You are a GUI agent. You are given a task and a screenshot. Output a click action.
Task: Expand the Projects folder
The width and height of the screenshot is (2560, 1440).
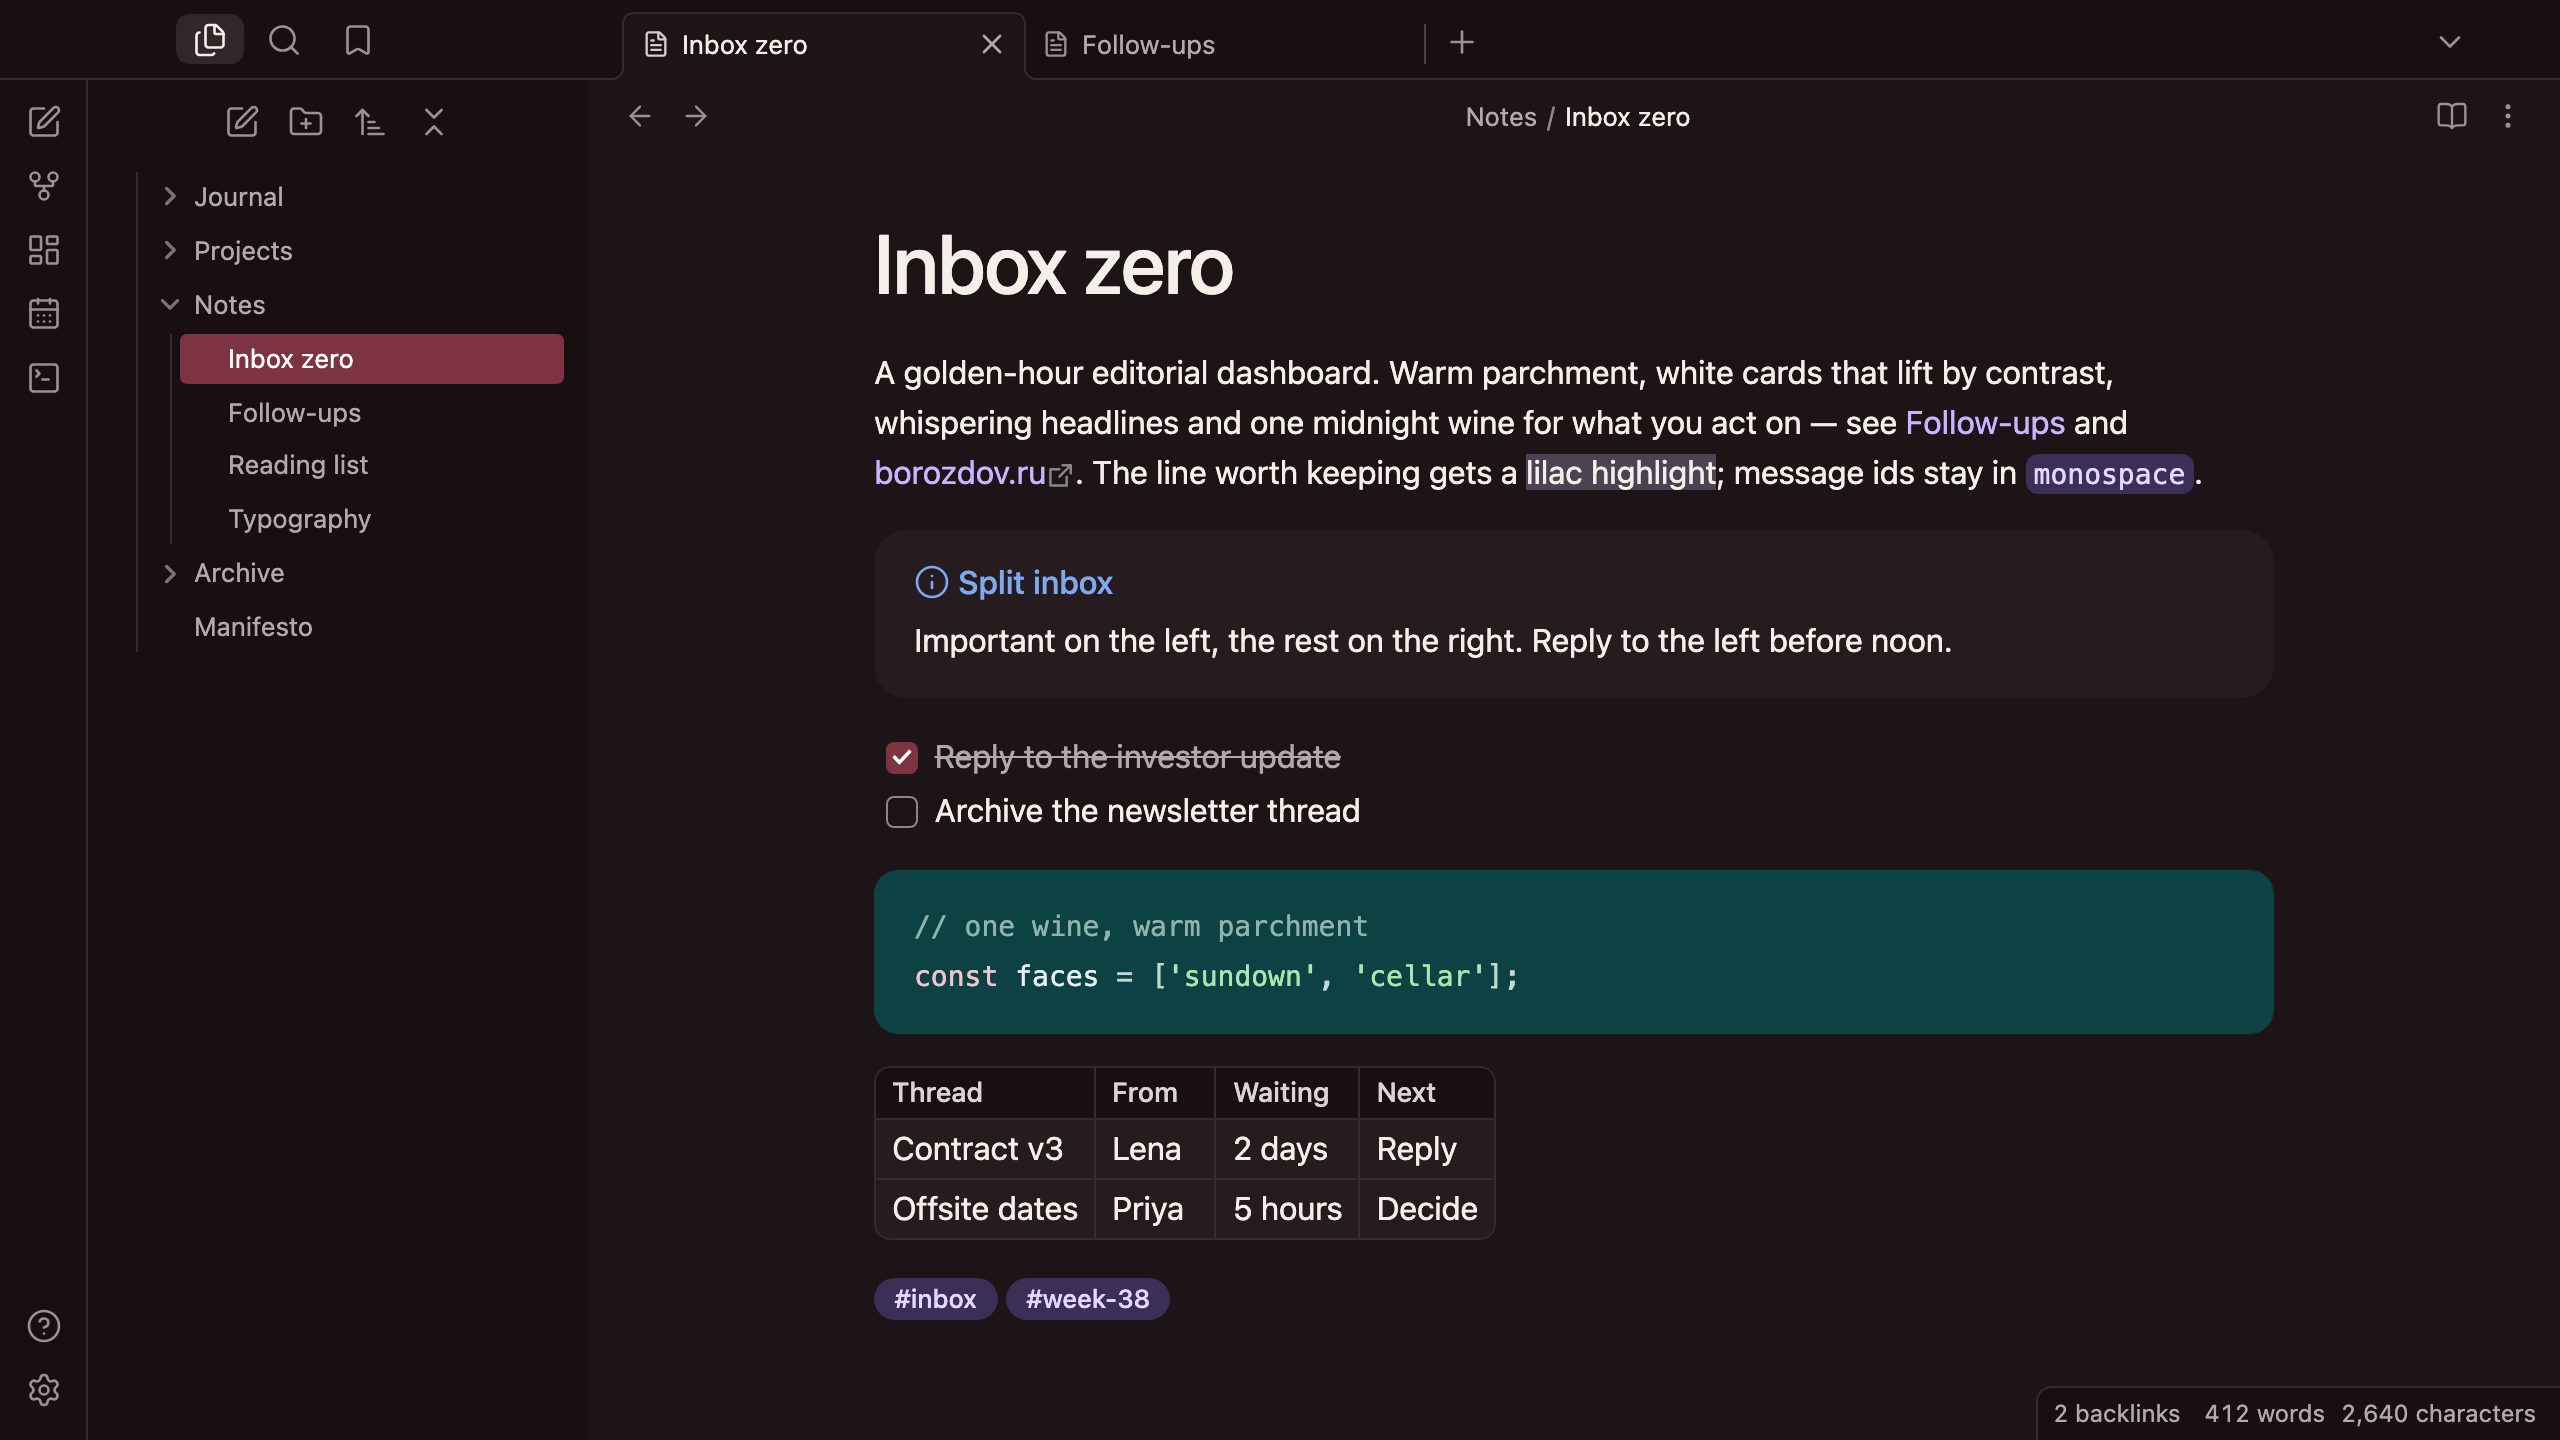[170, 250]
